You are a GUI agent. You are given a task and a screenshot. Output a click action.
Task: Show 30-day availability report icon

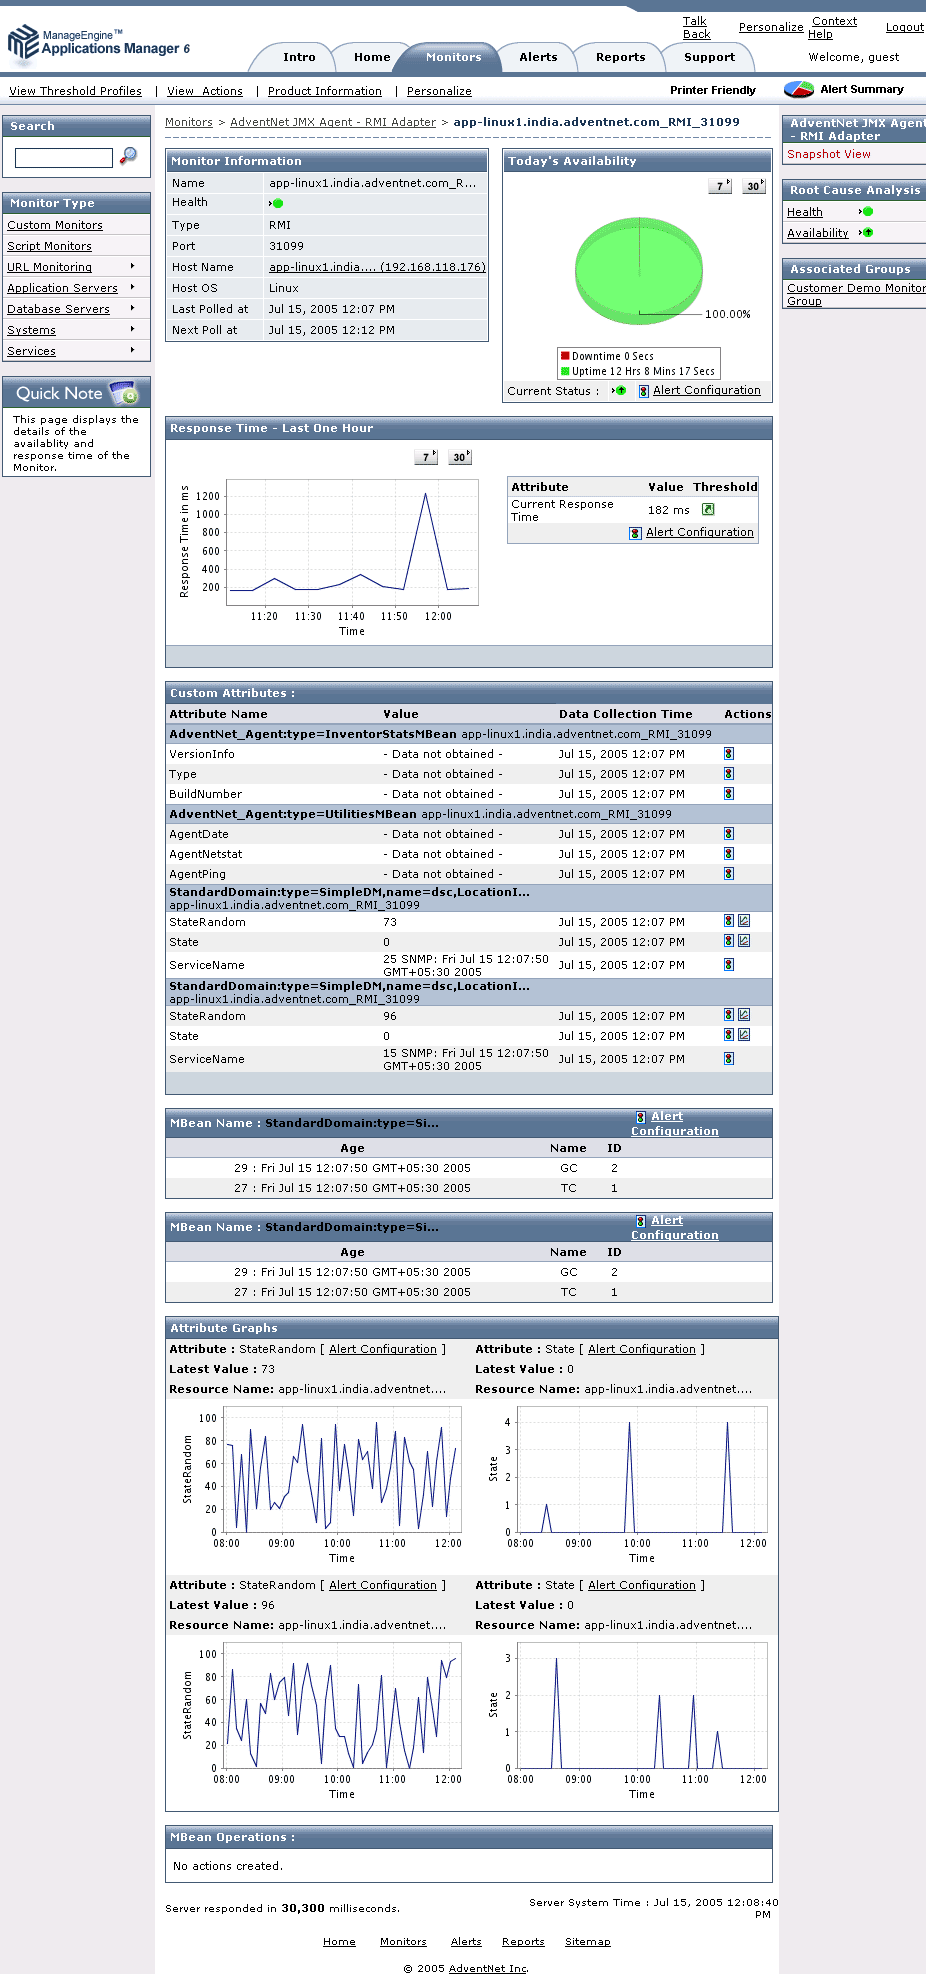pos(754,186)
